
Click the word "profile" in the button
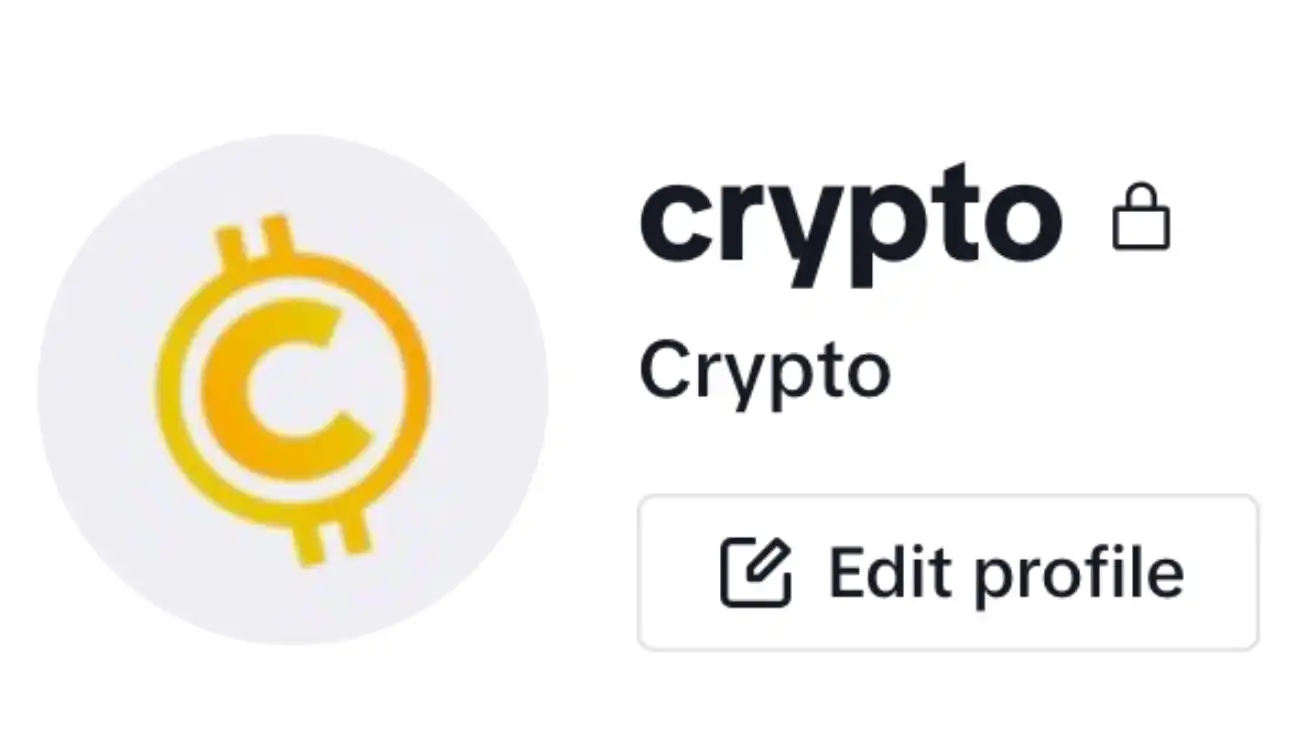[x=1080, y=574]
